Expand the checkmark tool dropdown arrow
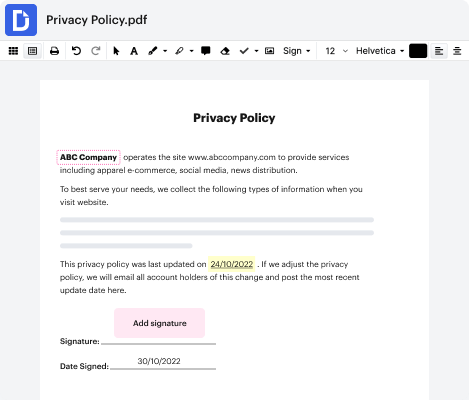 pyautogui.click(x=256, y=51)
